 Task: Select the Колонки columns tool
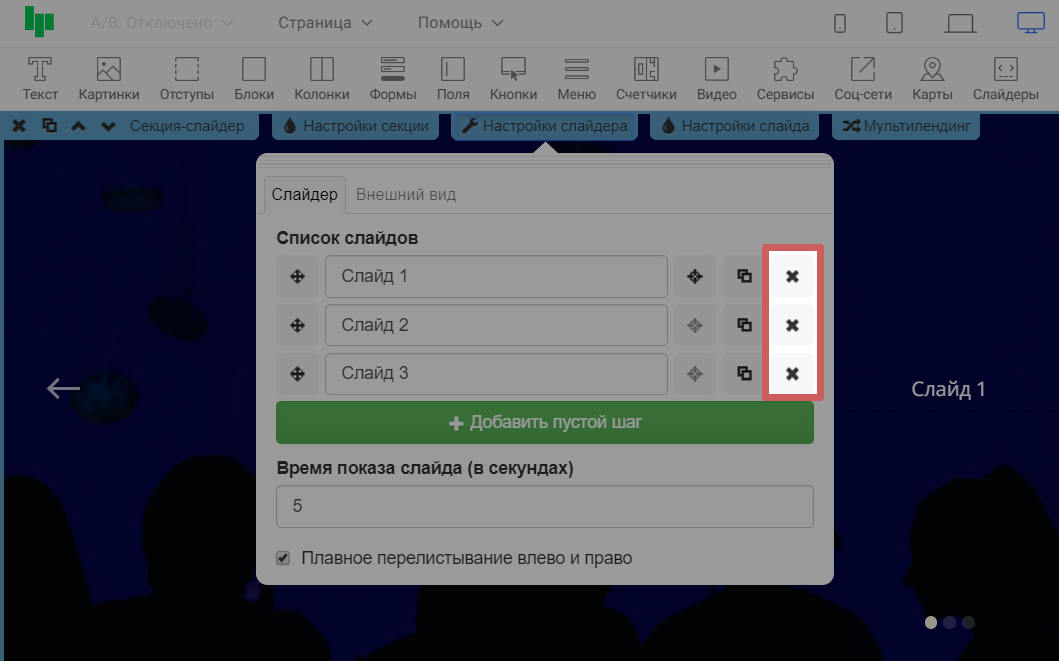coord(321,78)
